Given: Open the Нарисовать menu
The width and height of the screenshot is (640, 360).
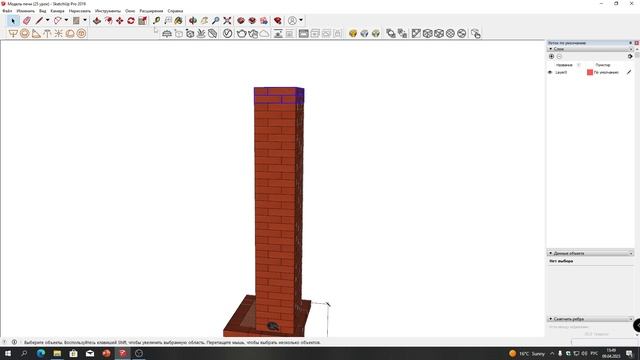Looking at the screenshot, I should click(80, 11).
